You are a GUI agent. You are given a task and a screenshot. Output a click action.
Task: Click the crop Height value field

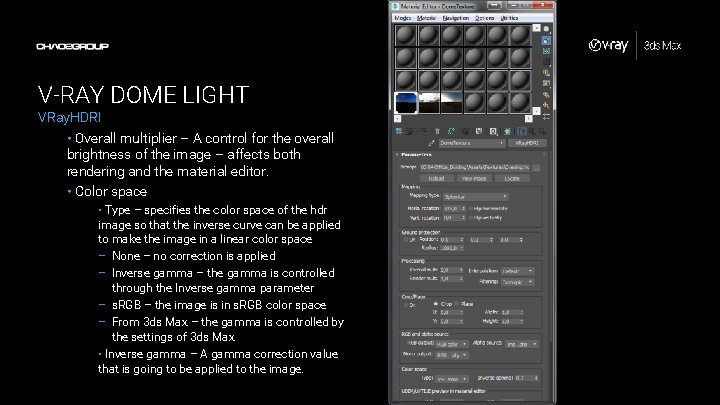click(x=512, y=321)
